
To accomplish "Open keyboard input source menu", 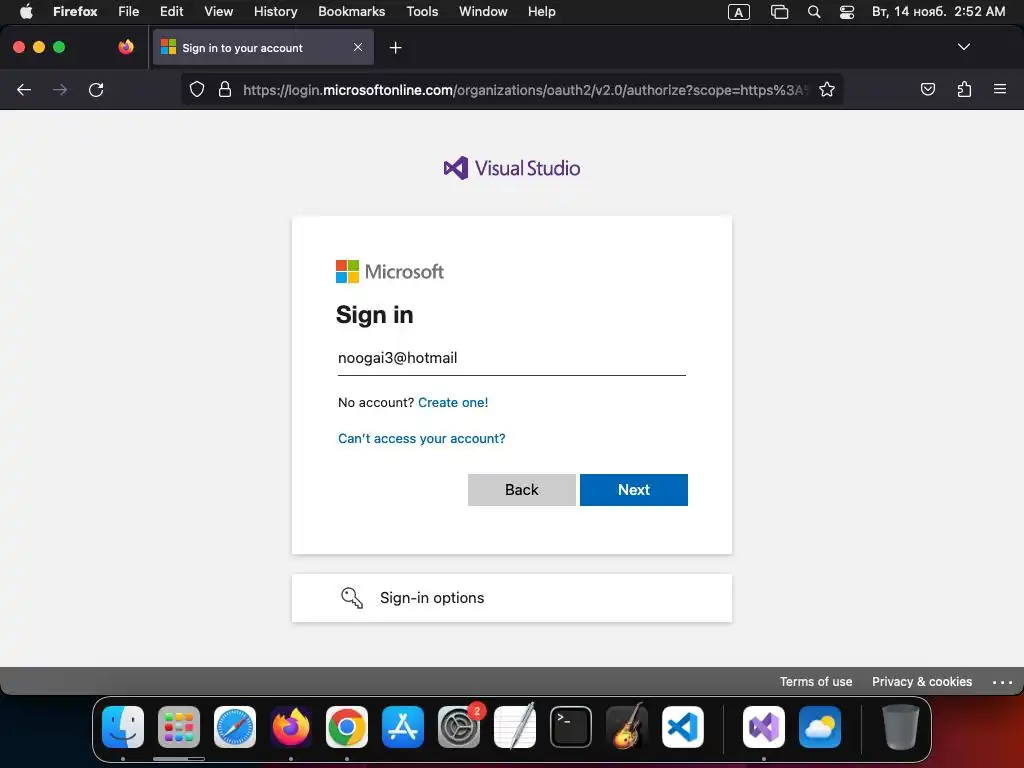I will [x=739, y=12].
